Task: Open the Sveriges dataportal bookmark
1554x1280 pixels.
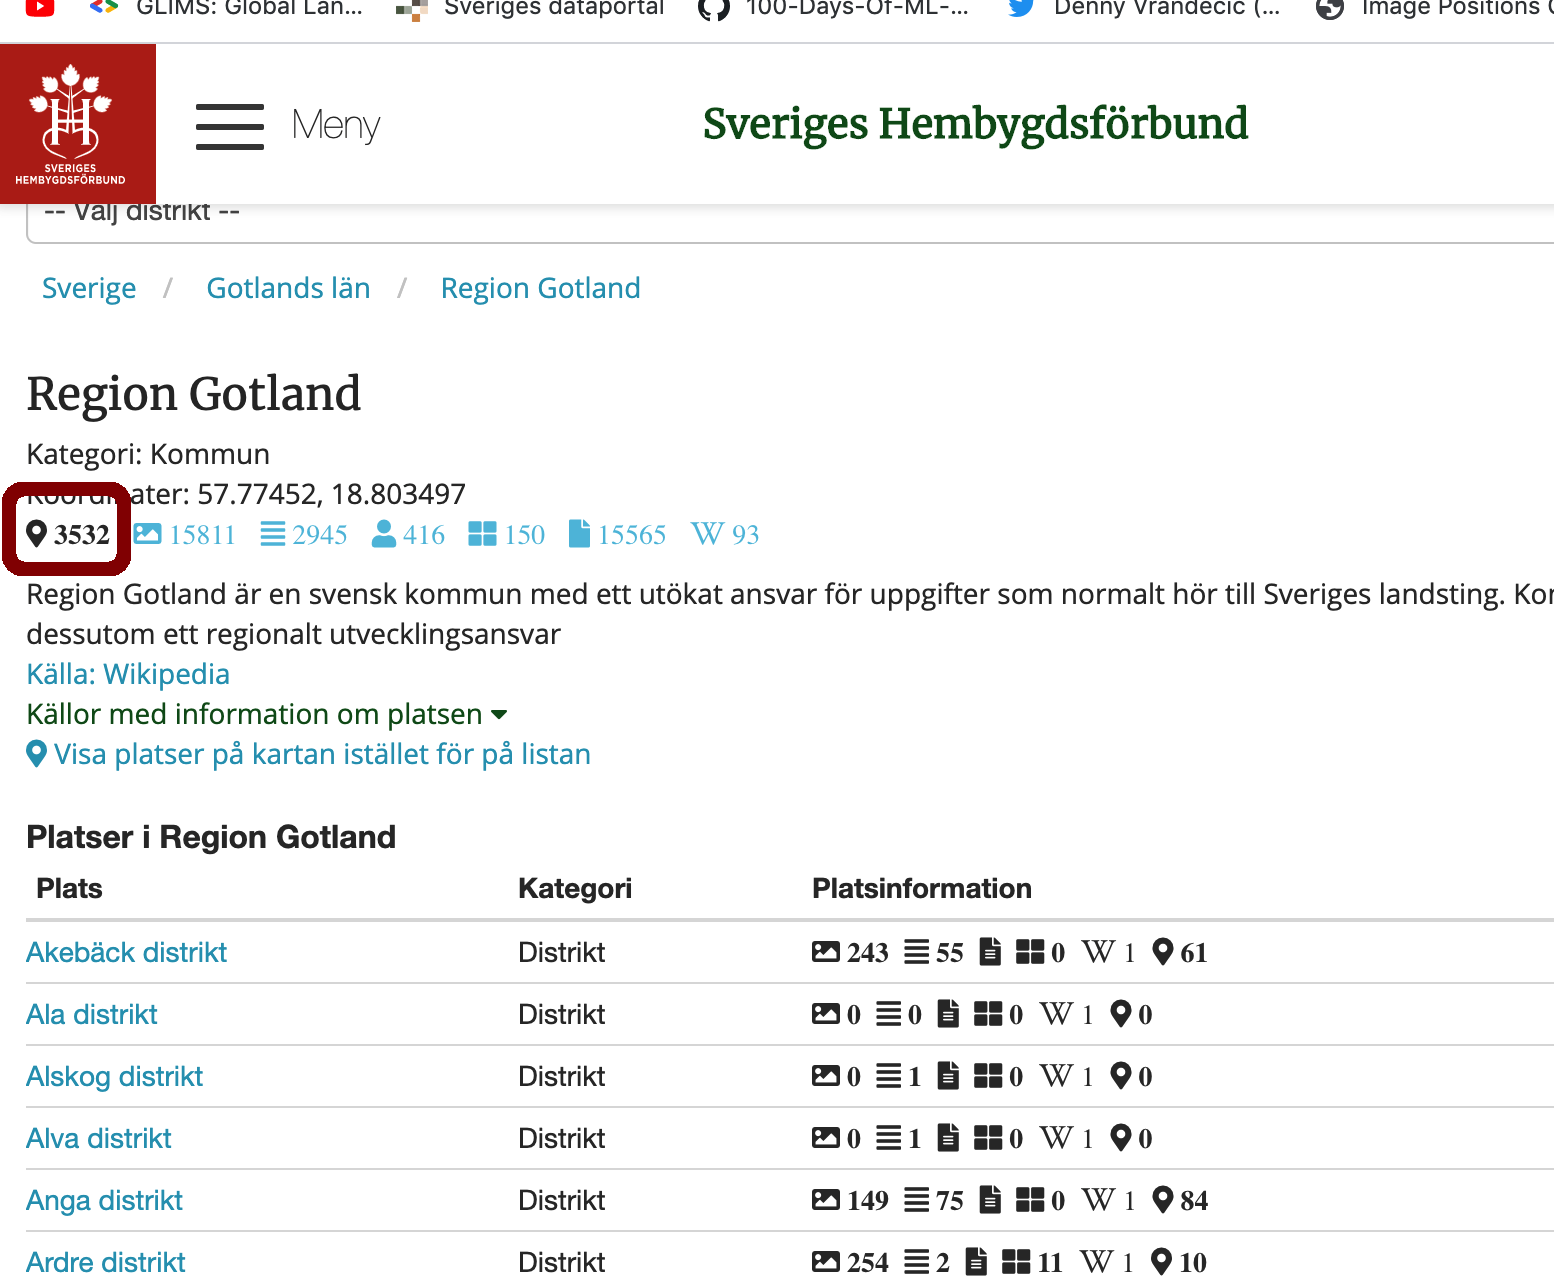Action: [530, 9]
